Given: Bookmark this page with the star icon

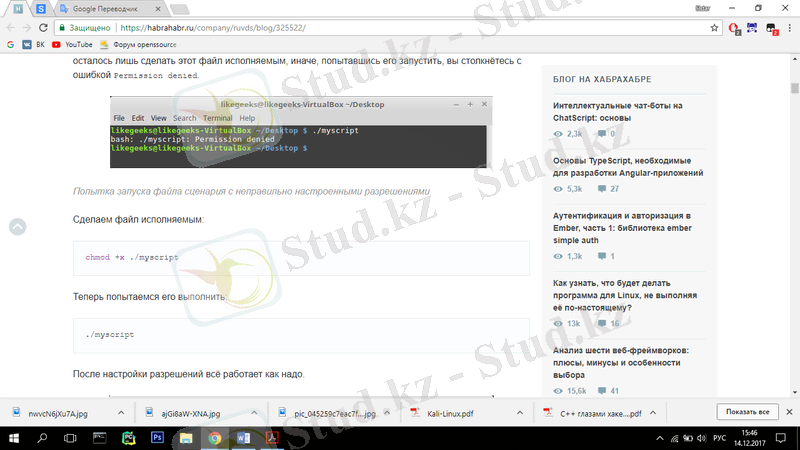Looking at the screenshot, I should click(714, 28).
